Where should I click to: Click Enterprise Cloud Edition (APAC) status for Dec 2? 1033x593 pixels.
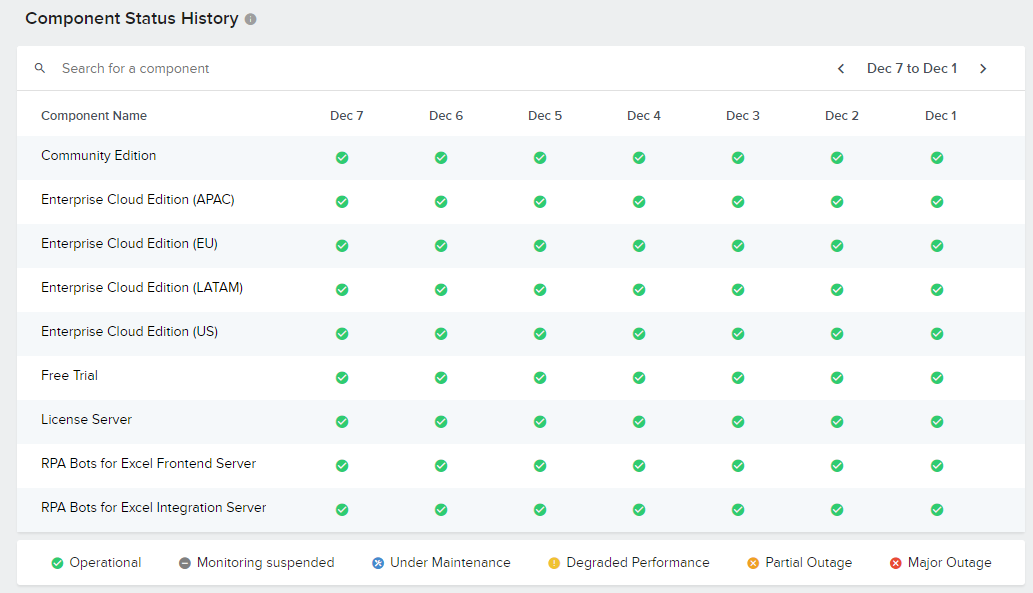(x=837, y=202)
